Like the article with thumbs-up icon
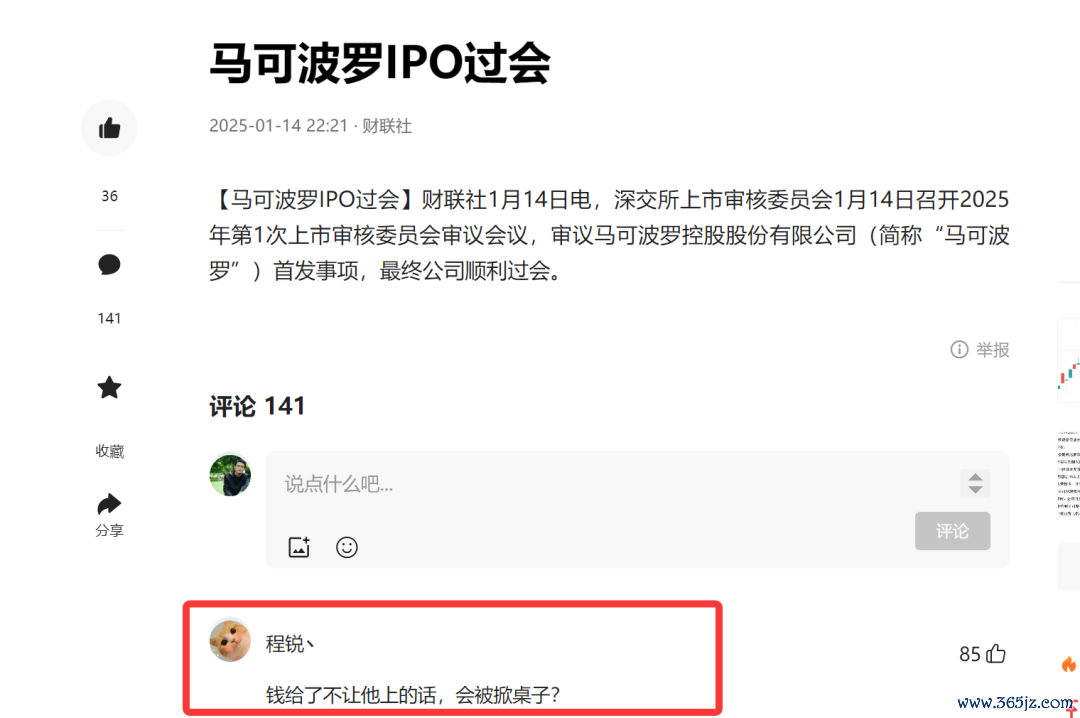The height and width of the screenshot is (718, 1080). 110,127
